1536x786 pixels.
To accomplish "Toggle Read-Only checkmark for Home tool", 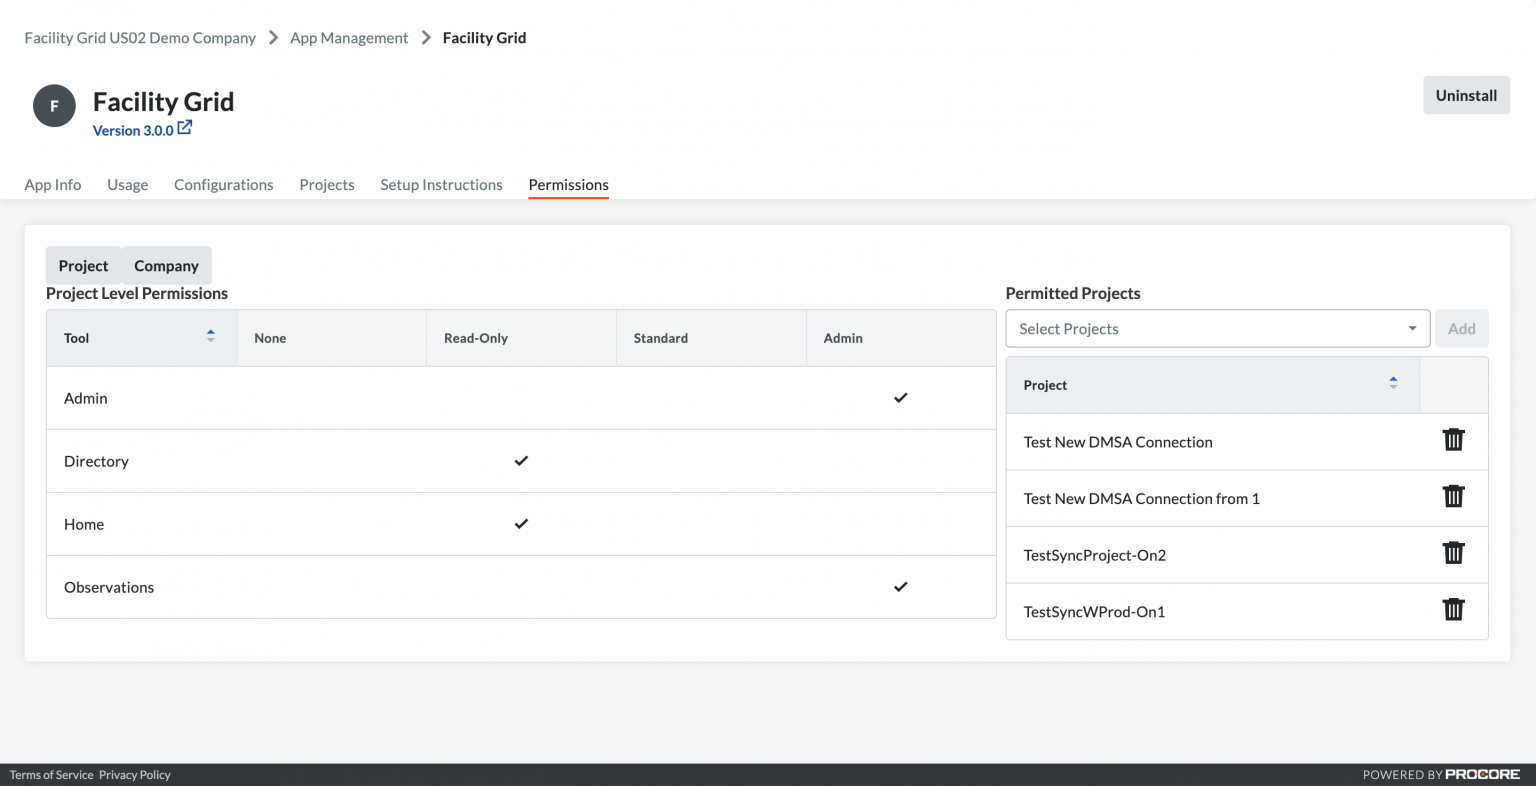I will pos(521,524).
